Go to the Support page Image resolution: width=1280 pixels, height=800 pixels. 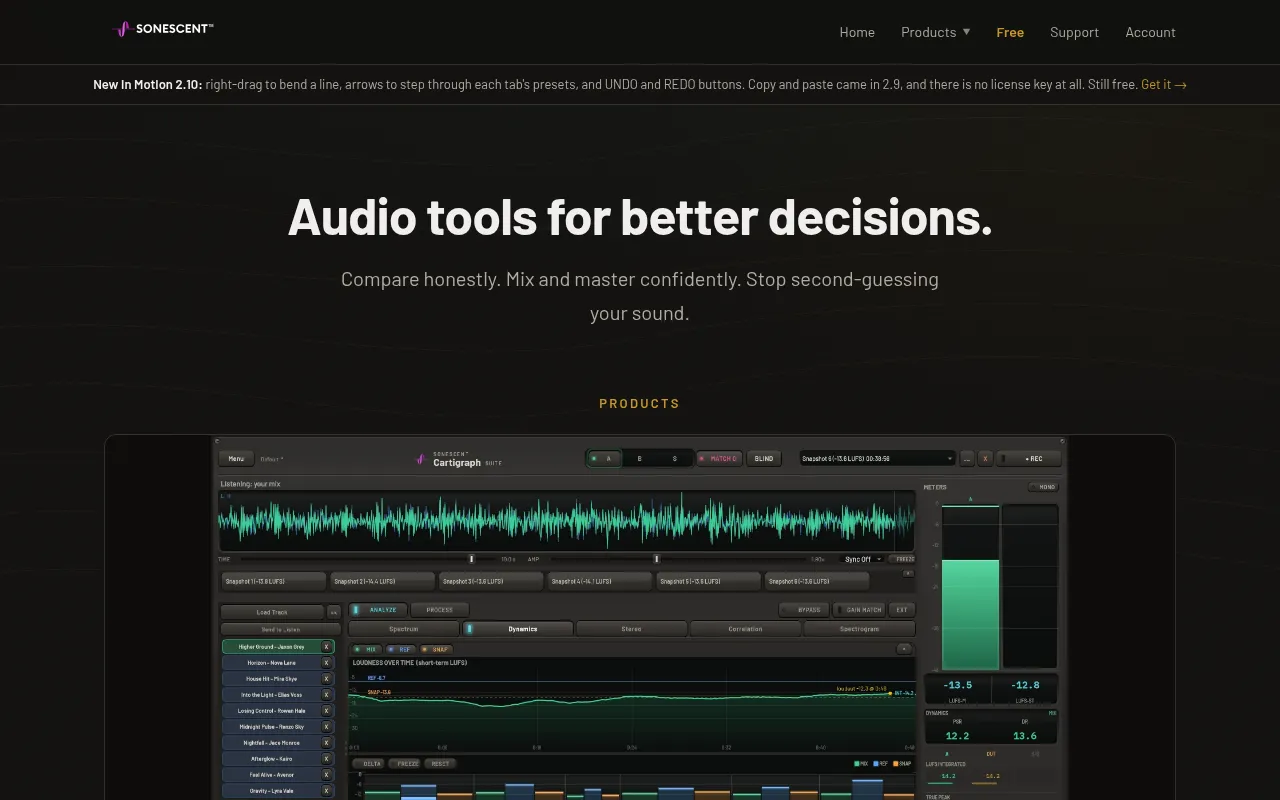1074,32
